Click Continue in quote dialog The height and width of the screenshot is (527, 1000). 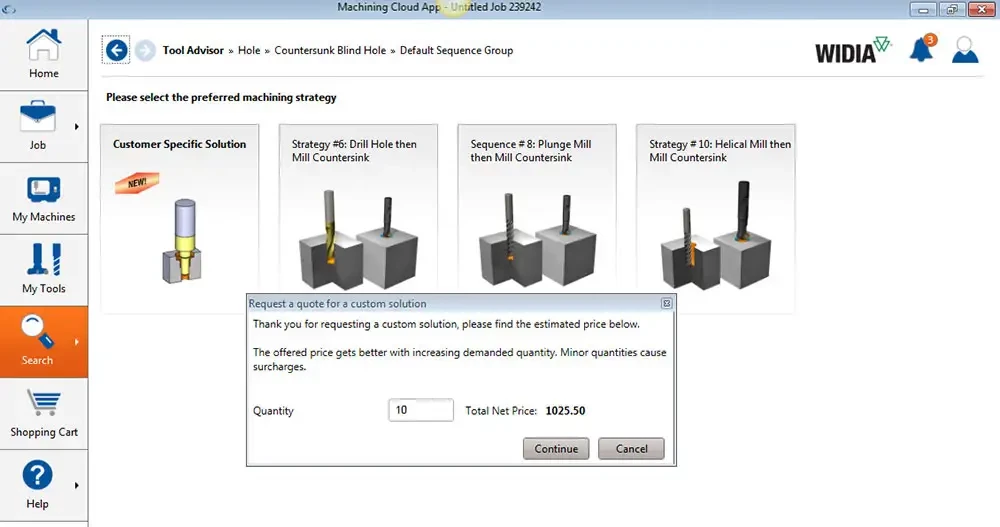556,449
